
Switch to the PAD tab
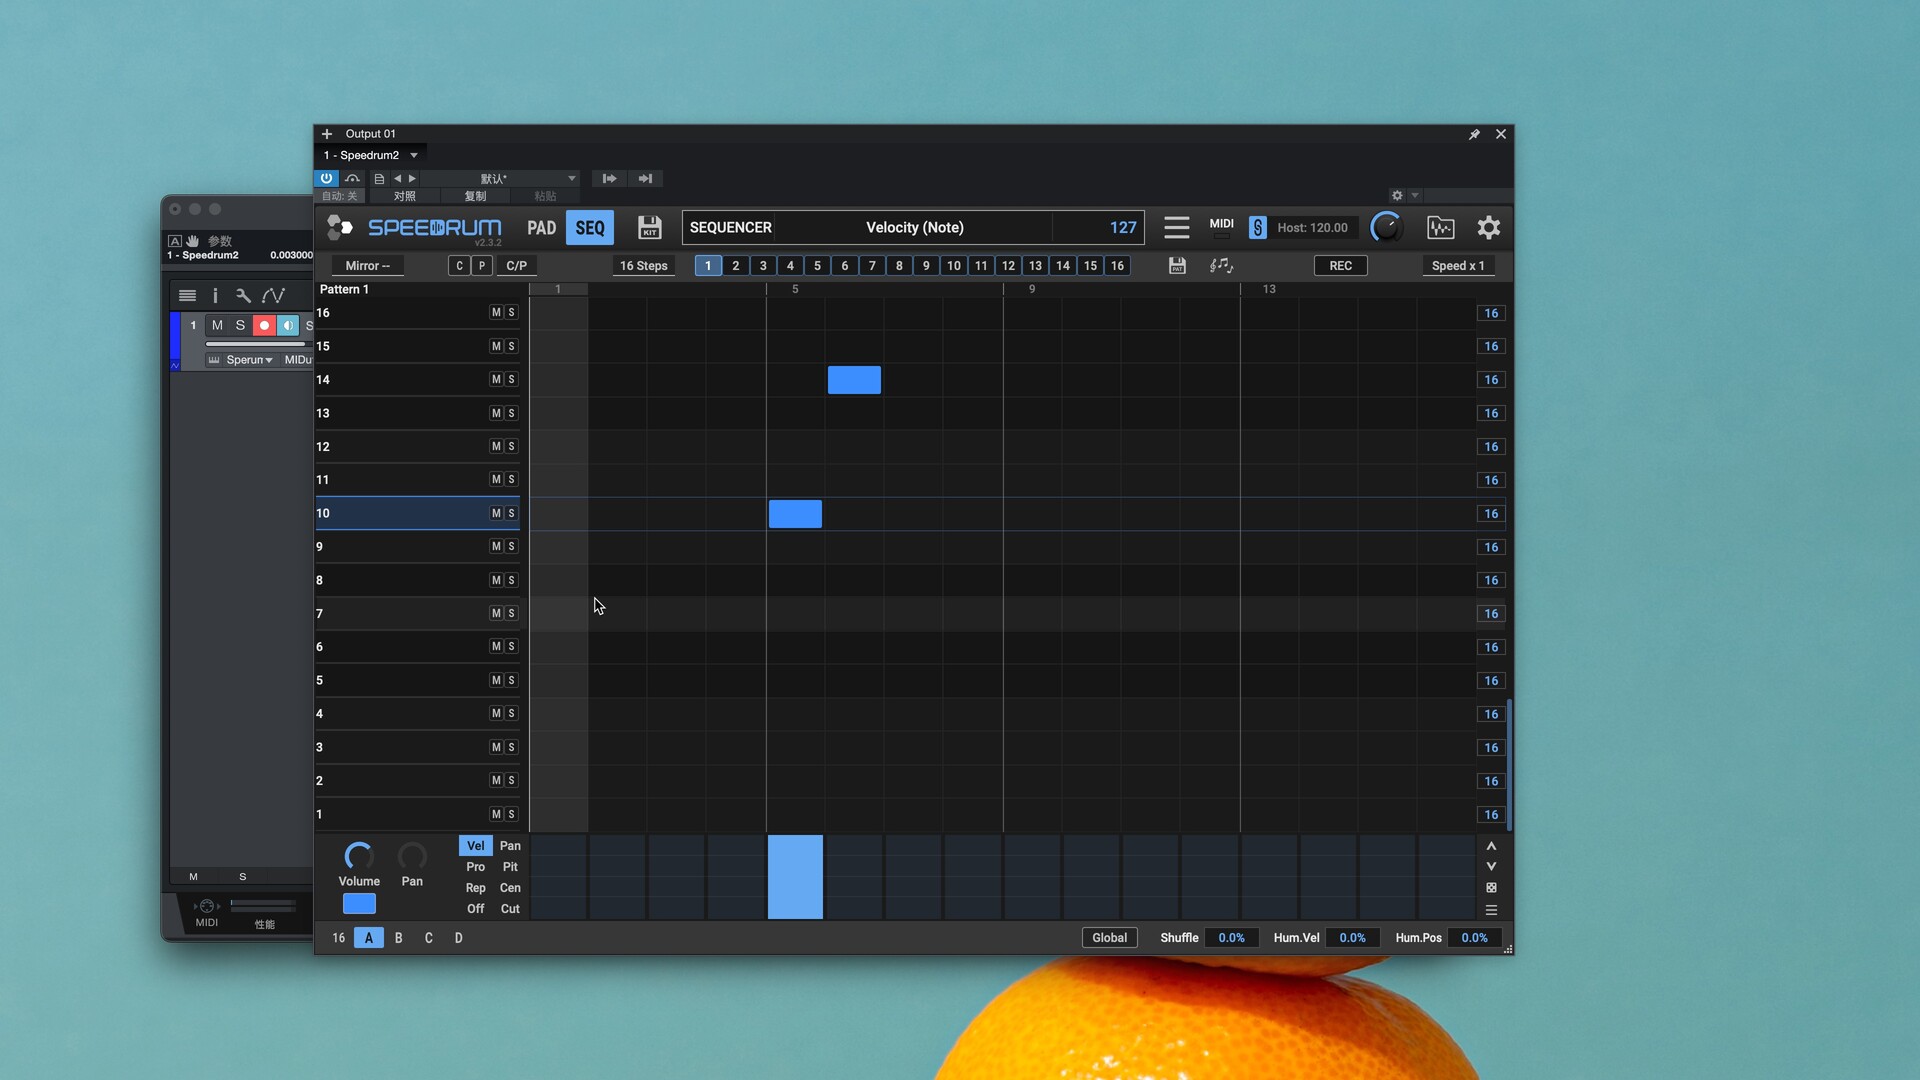click(541, 228)
